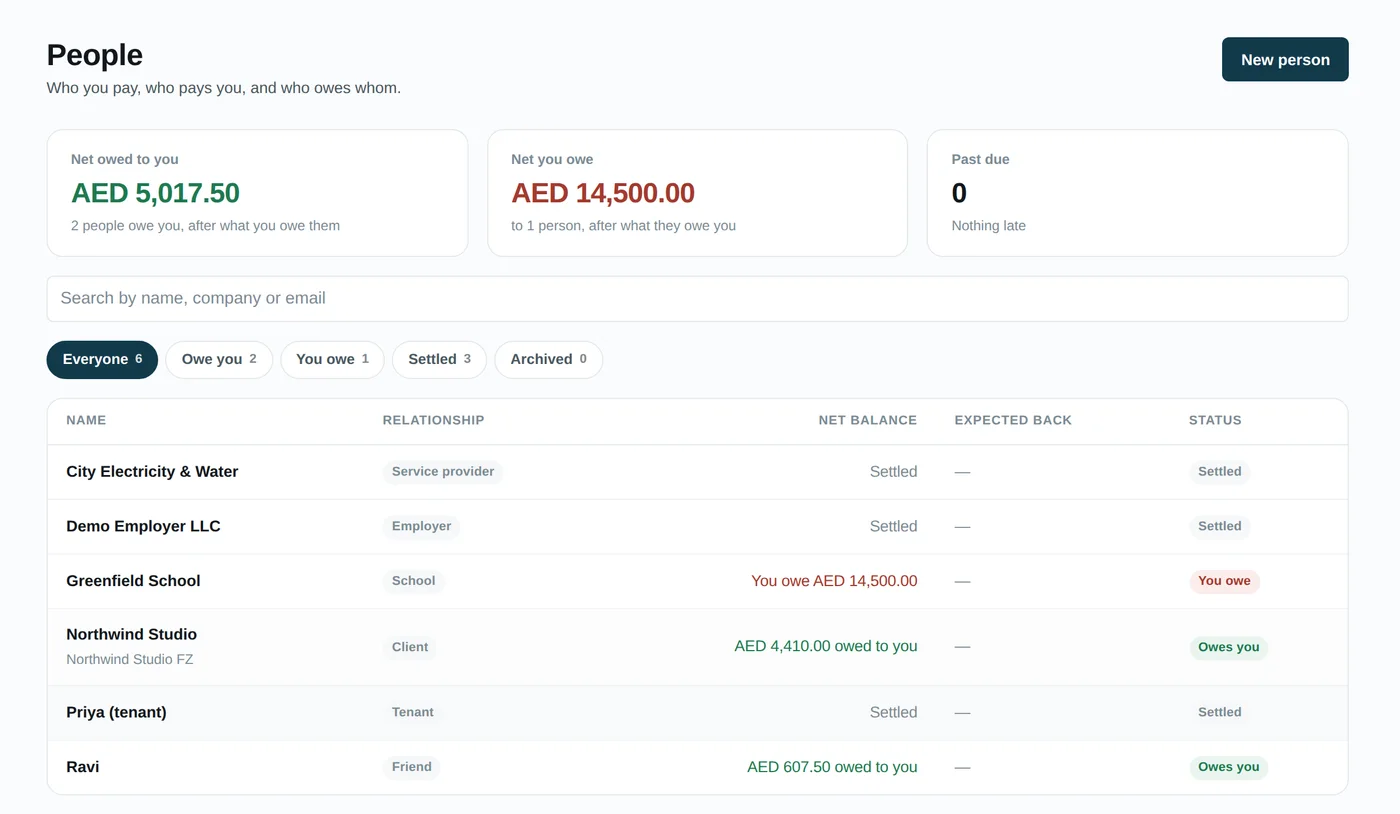
Task: Click the Friend relationship tag
Action: (411, 767)
